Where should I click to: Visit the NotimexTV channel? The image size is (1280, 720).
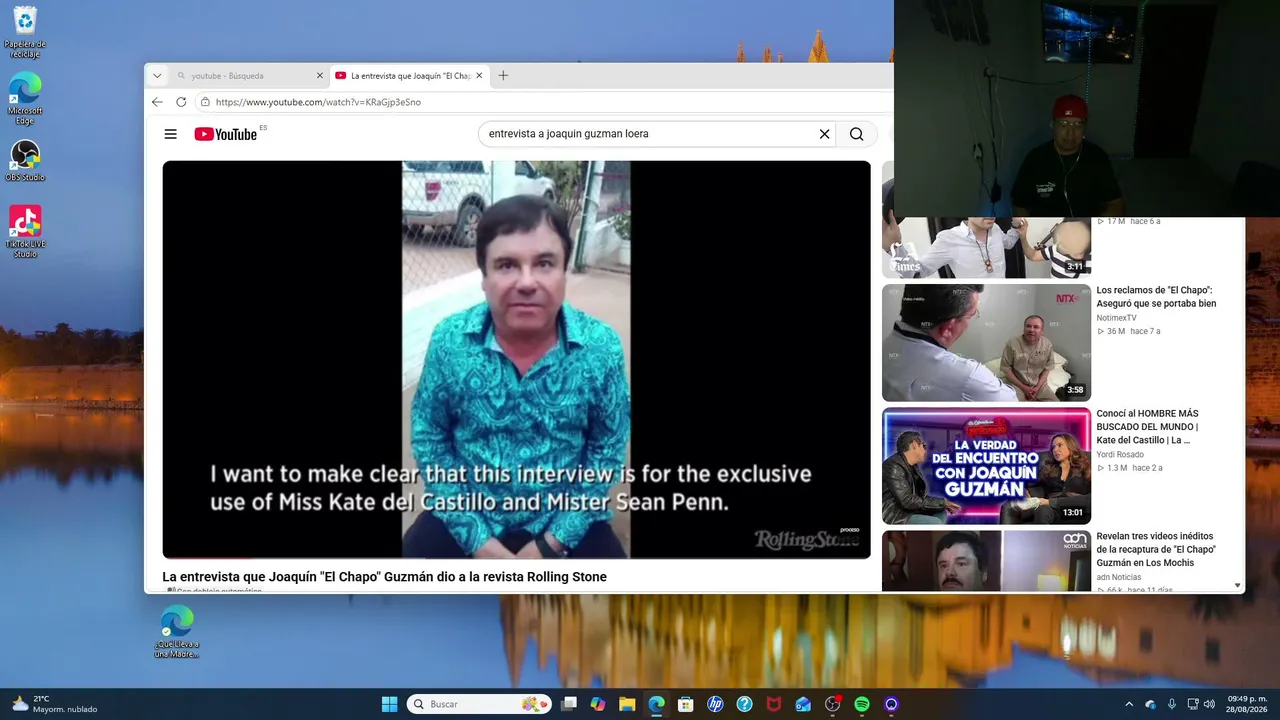click(x=1116, y=318)
